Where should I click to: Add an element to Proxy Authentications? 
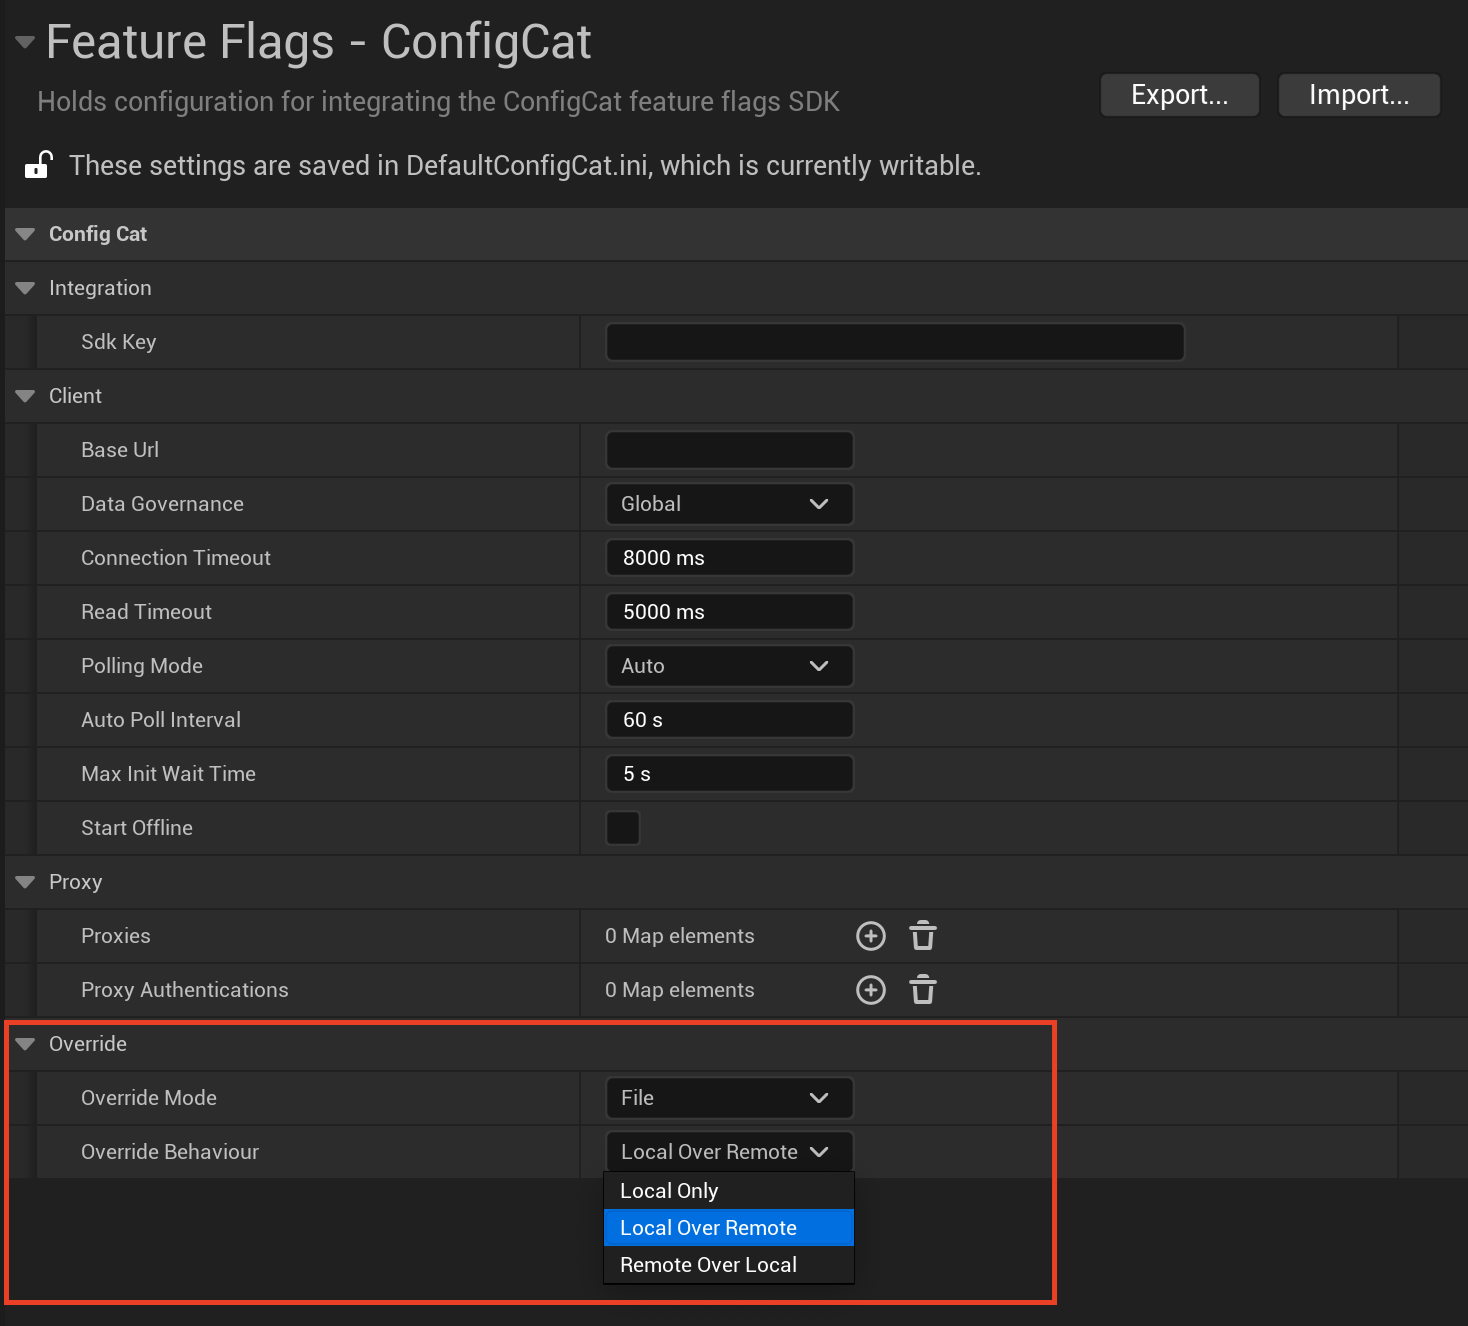click(x=870, y=989)
